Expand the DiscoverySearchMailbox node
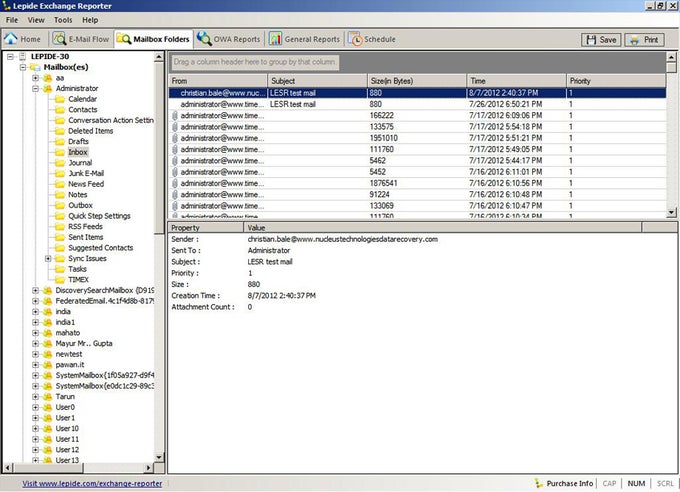Viewport: 680px width, 492px height. (x=36, y=290)
